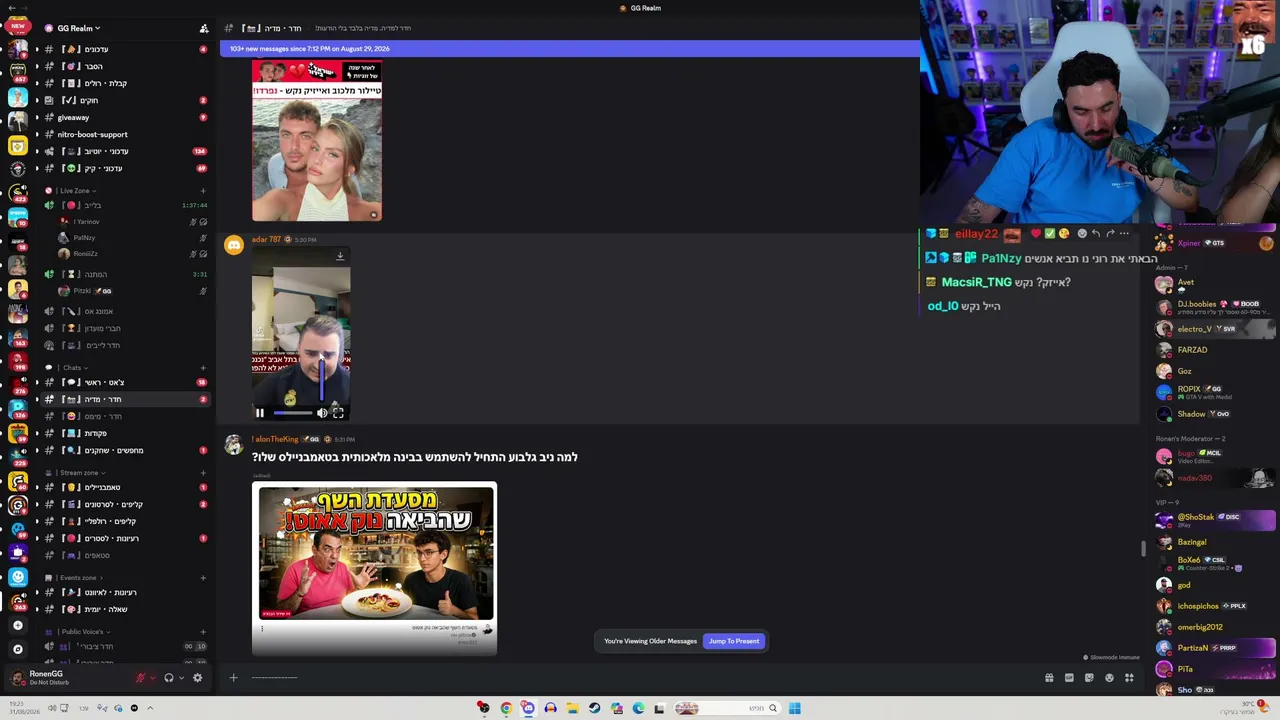Add a channel to Stream zone category

[x=203, y=472]
